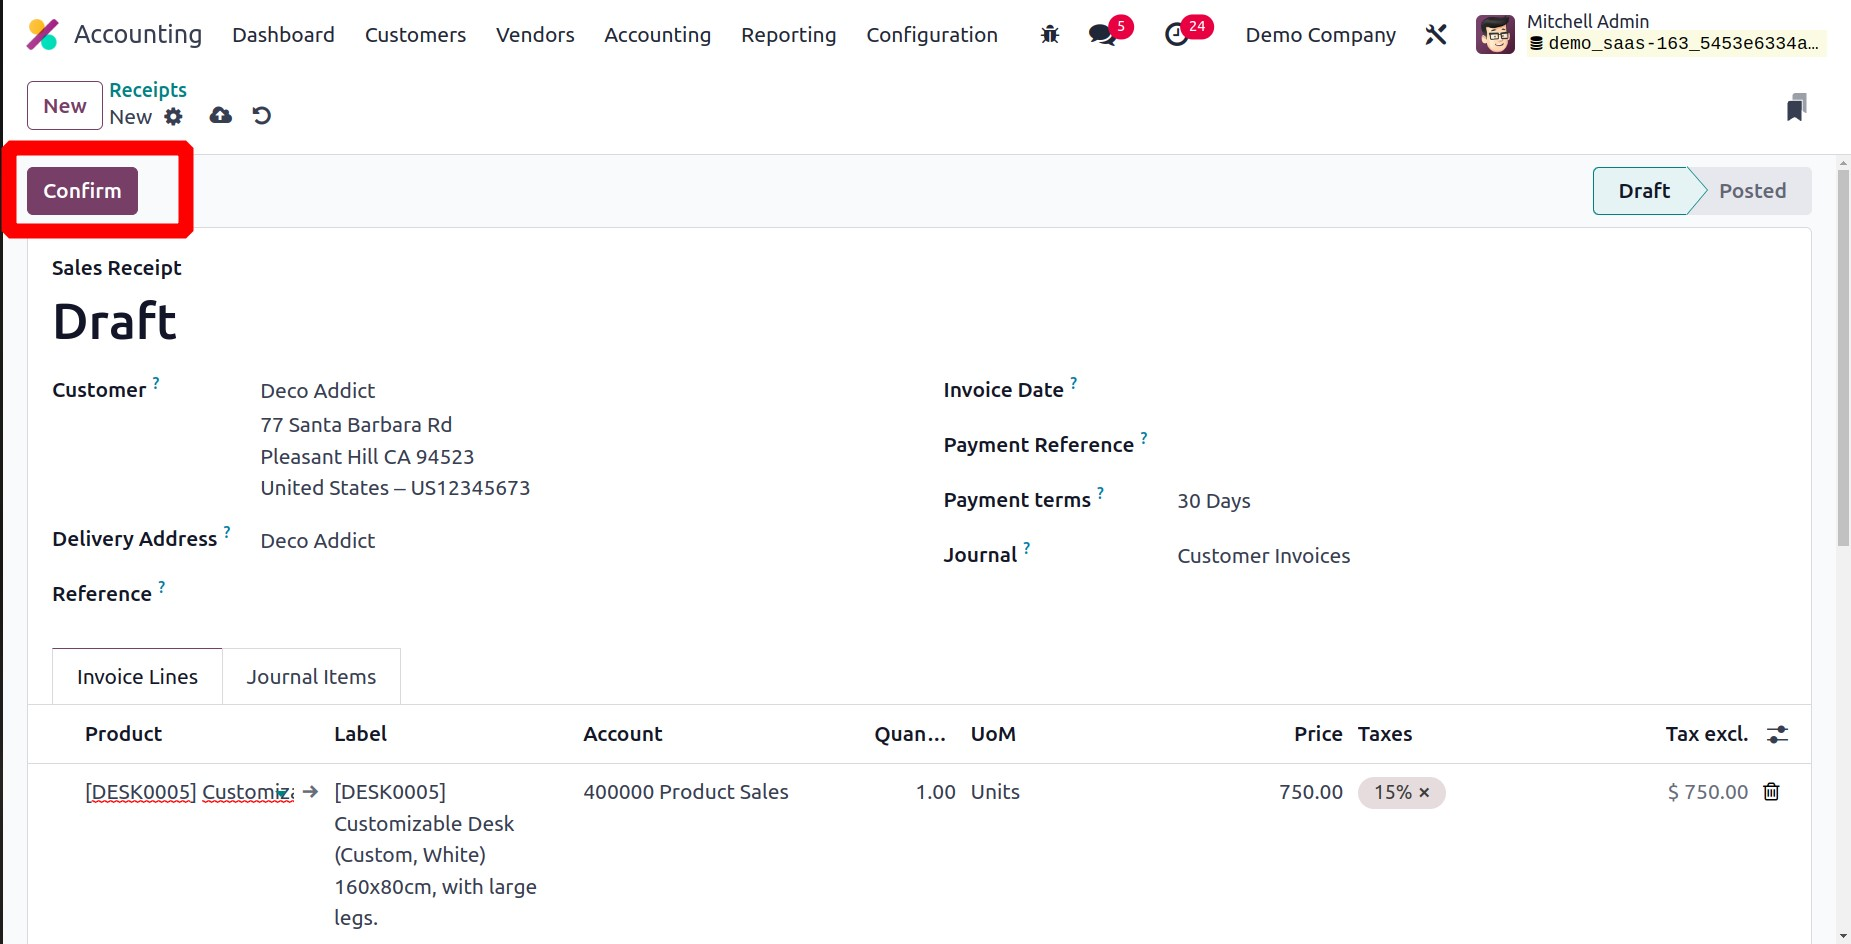This screenshot has height=944, width=1851.
Task: Open the gear actions menu
Action: tap(174, 117)
